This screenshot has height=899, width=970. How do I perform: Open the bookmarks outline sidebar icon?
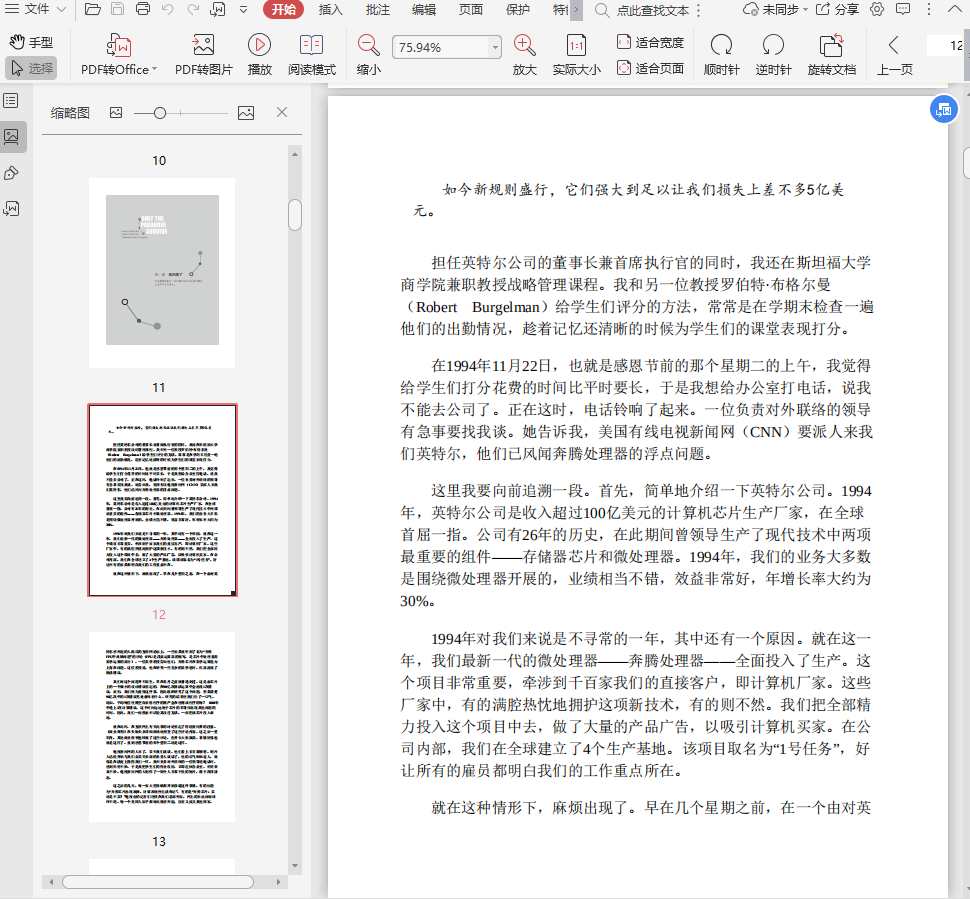pyautogui.click(x=11, y=101)
